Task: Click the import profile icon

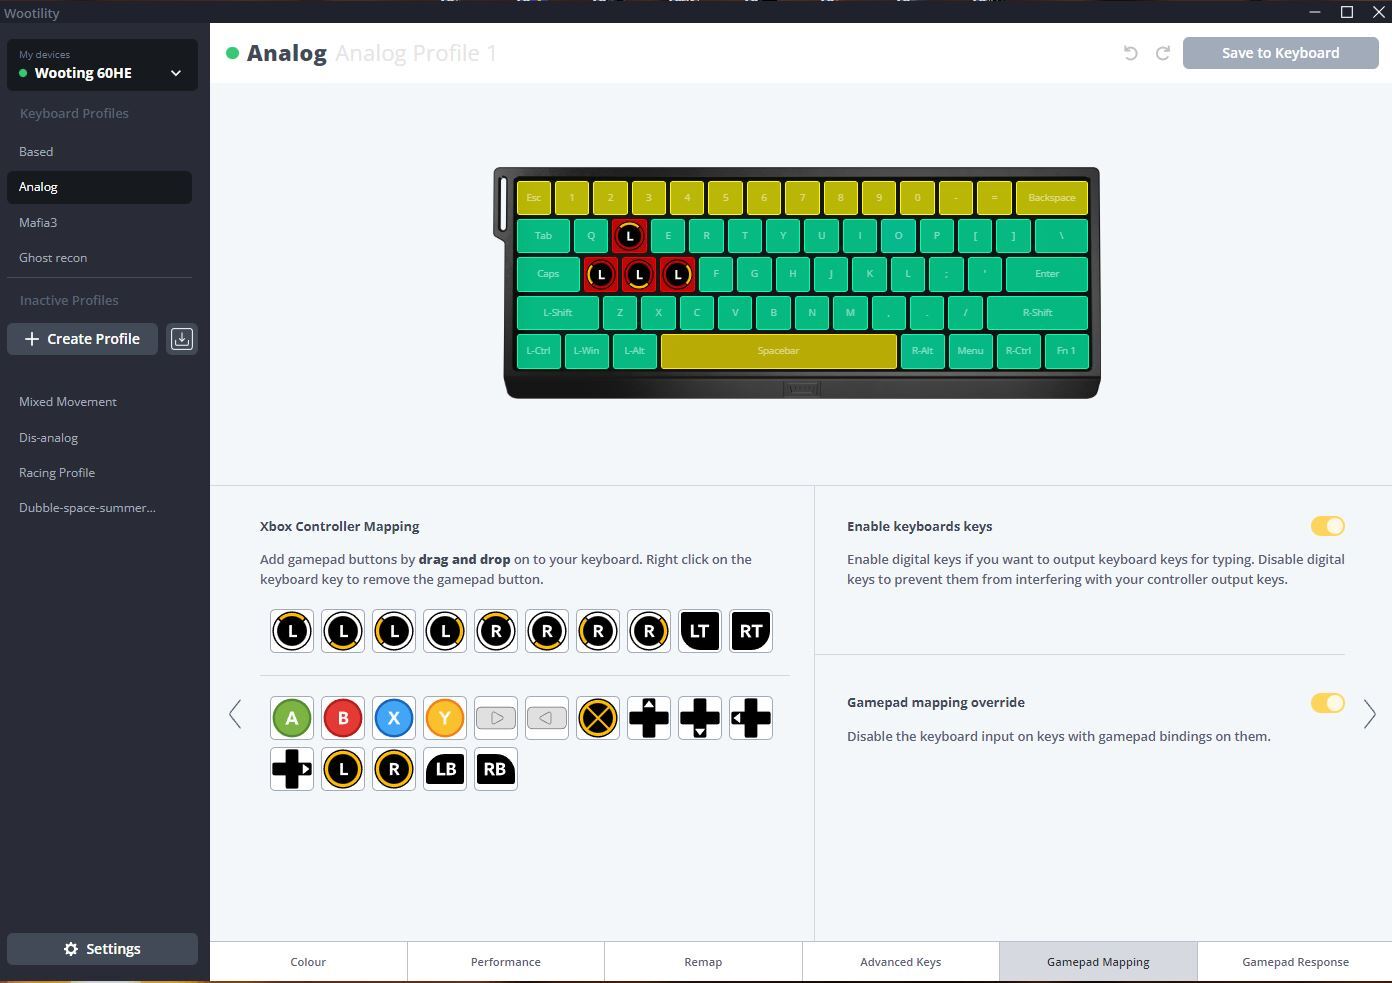Action: 182,339
